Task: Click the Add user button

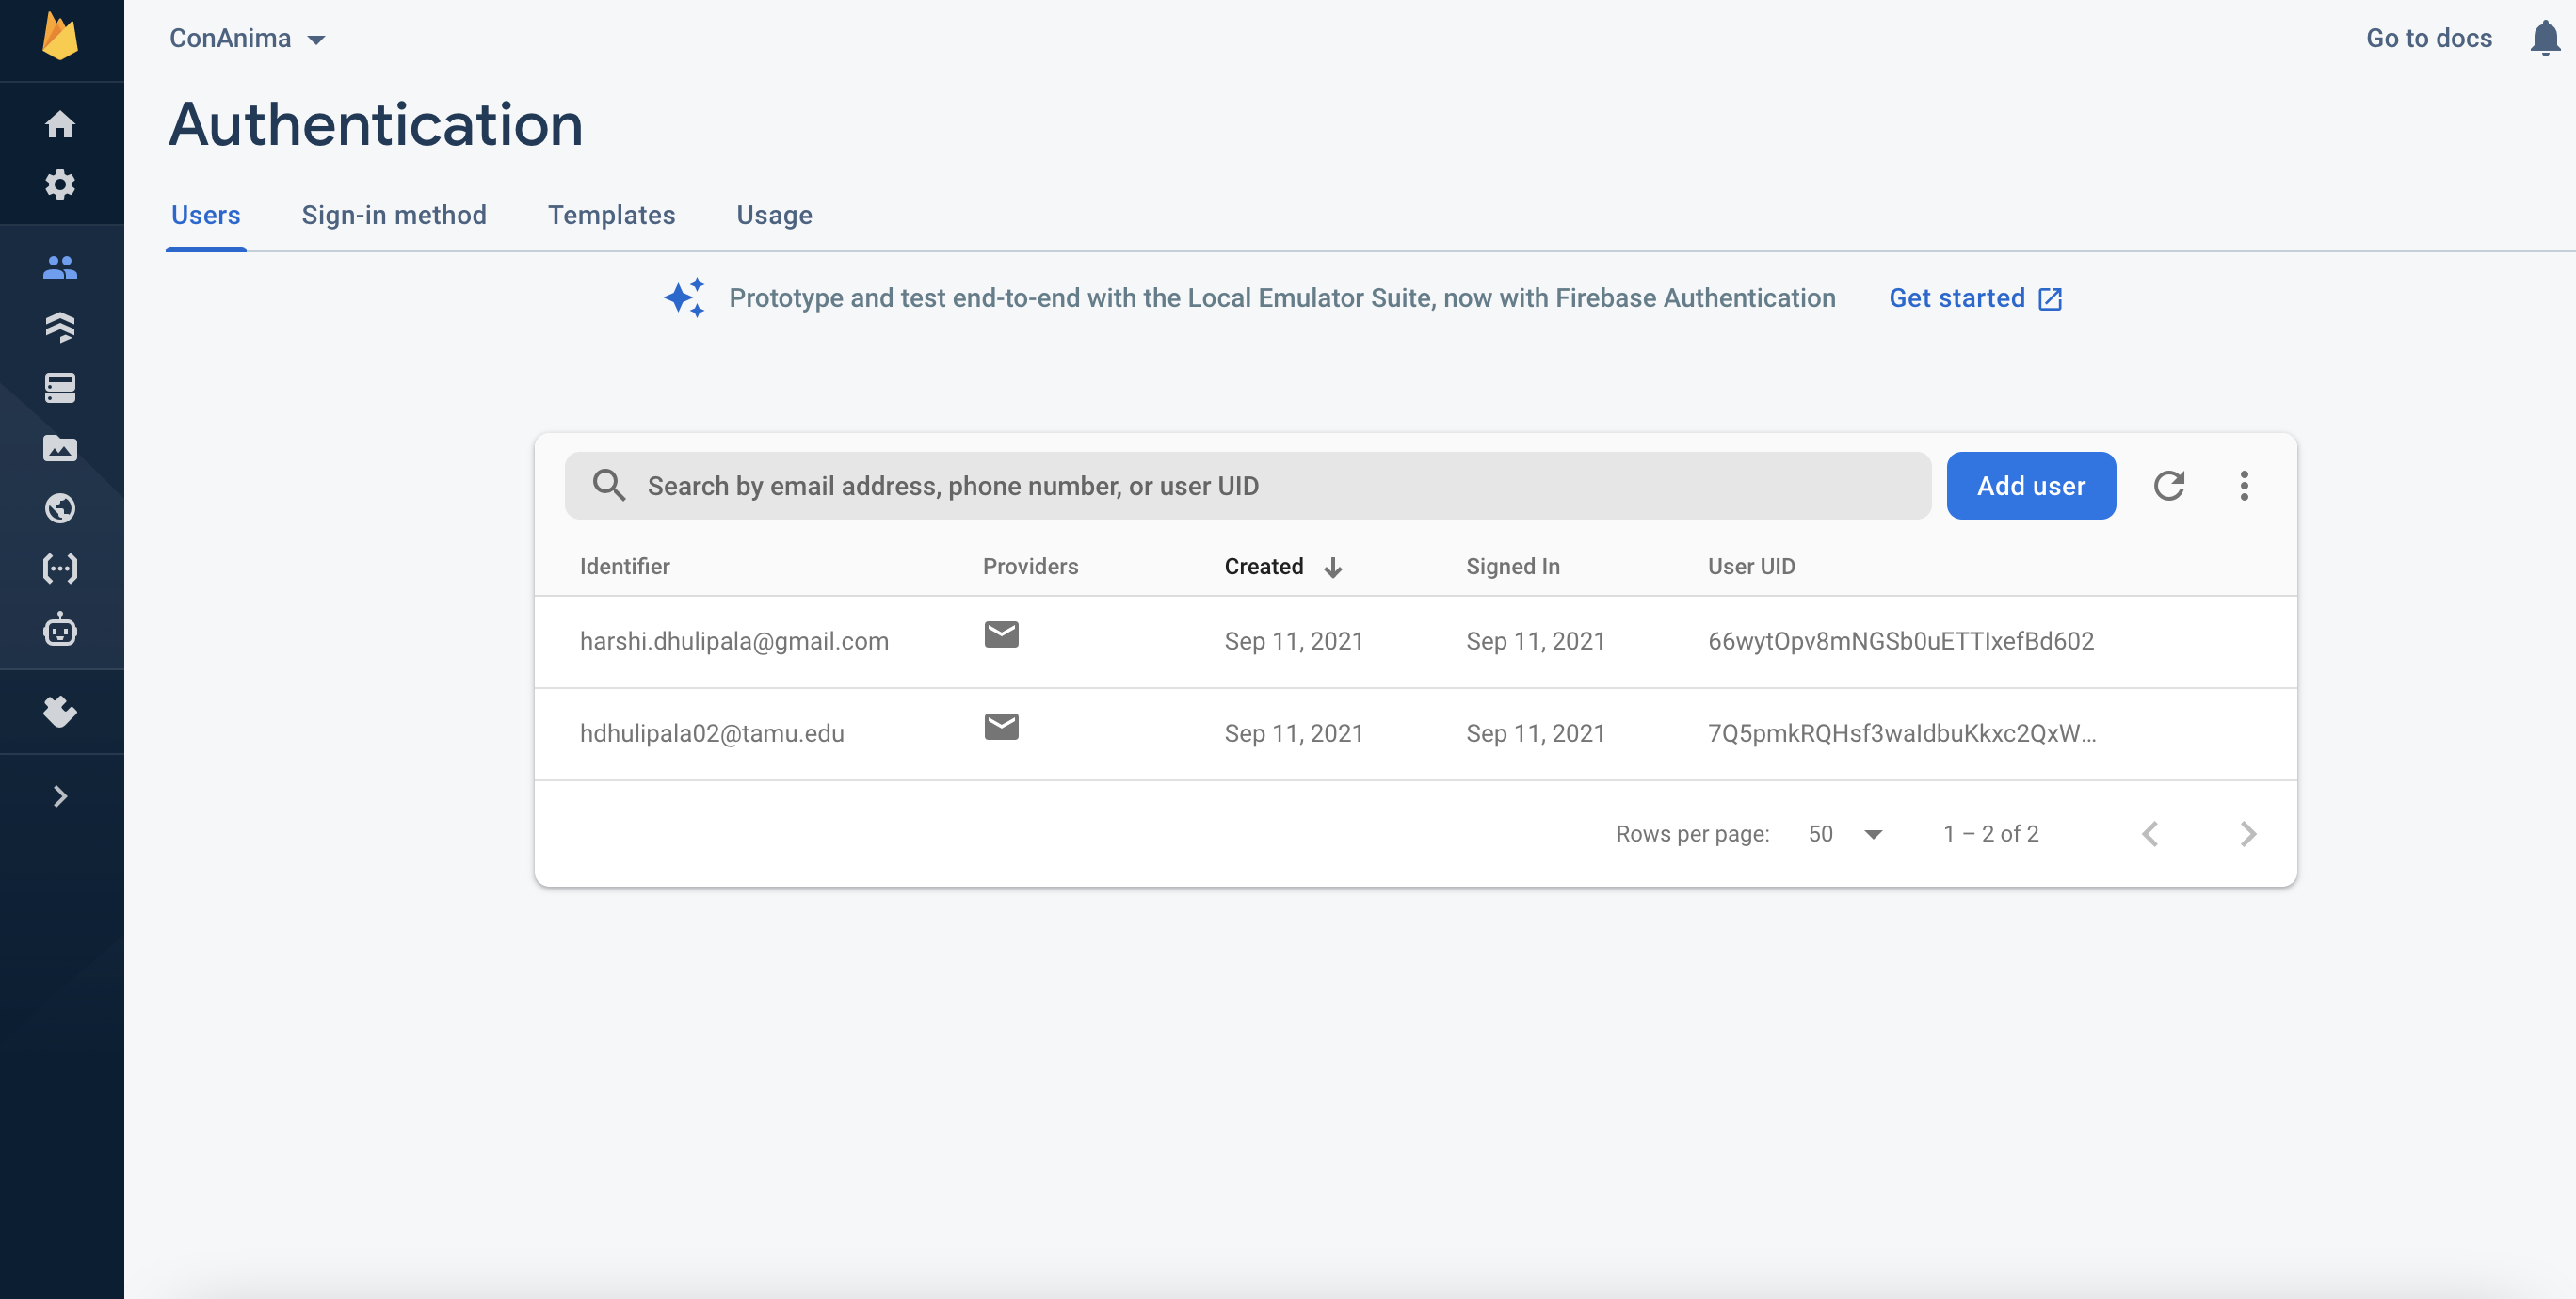Action: [2030, 486]
